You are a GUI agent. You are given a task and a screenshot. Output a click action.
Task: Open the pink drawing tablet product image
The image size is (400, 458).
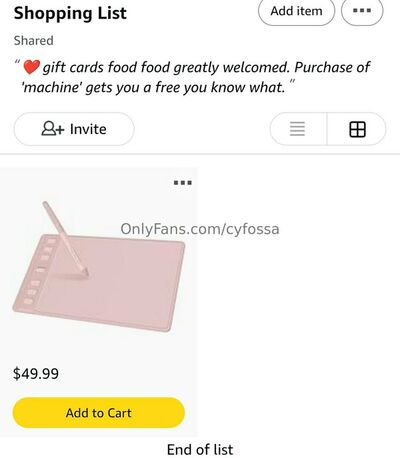click(x=99, y=267)
